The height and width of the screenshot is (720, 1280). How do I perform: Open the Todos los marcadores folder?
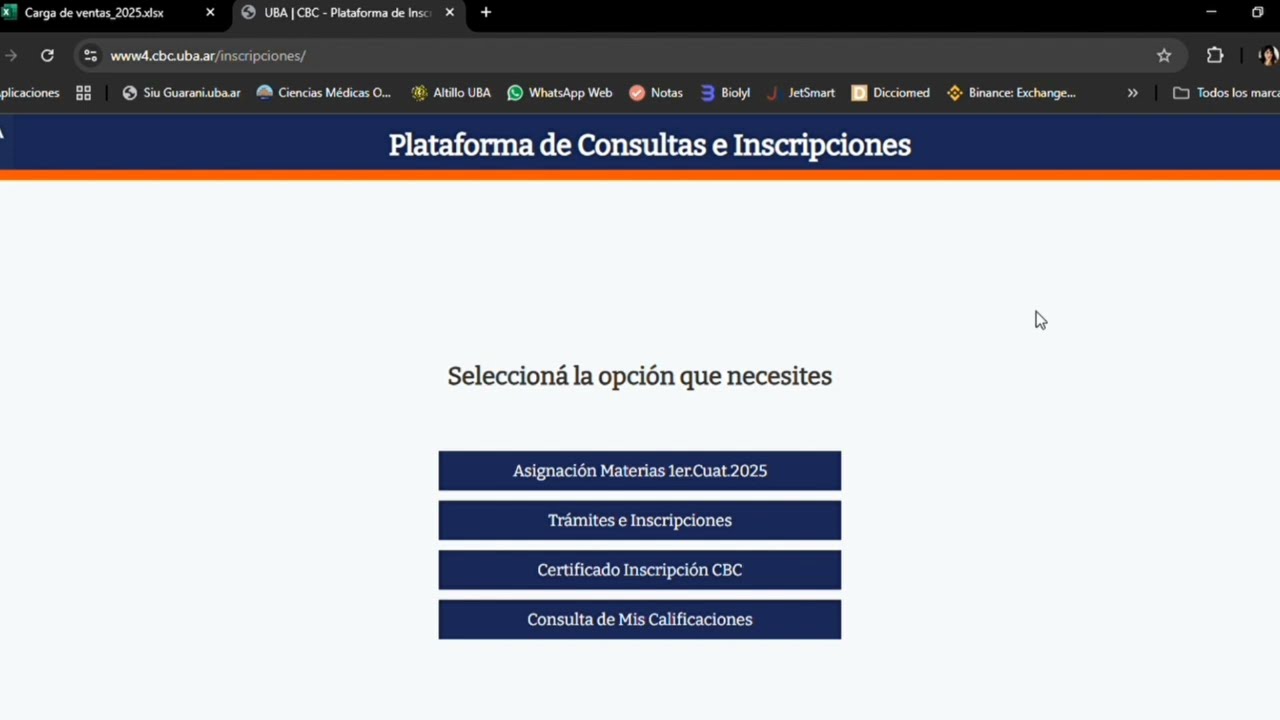(1226, 93)
